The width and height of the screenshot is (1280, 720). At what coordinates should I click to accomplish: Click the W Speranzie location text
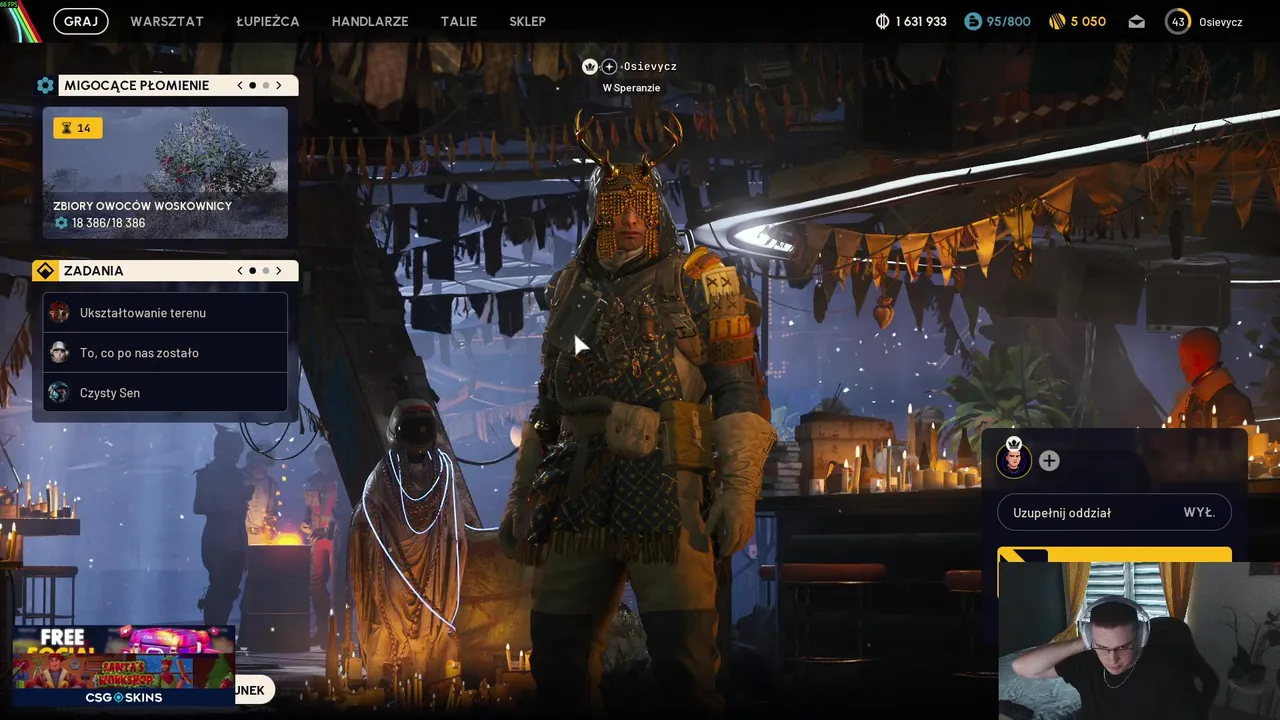click(x=631, y=88)
